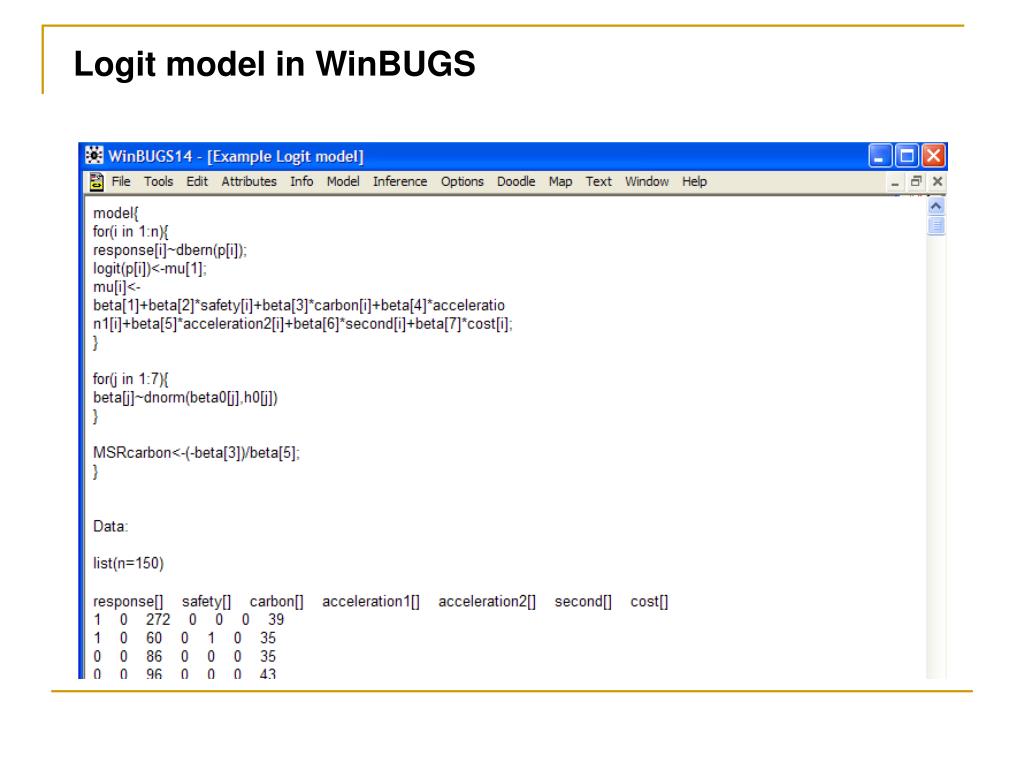This screenshot has height=768, width=1024.
Task: Click the value 39 in the first data row
Action: 276,619
